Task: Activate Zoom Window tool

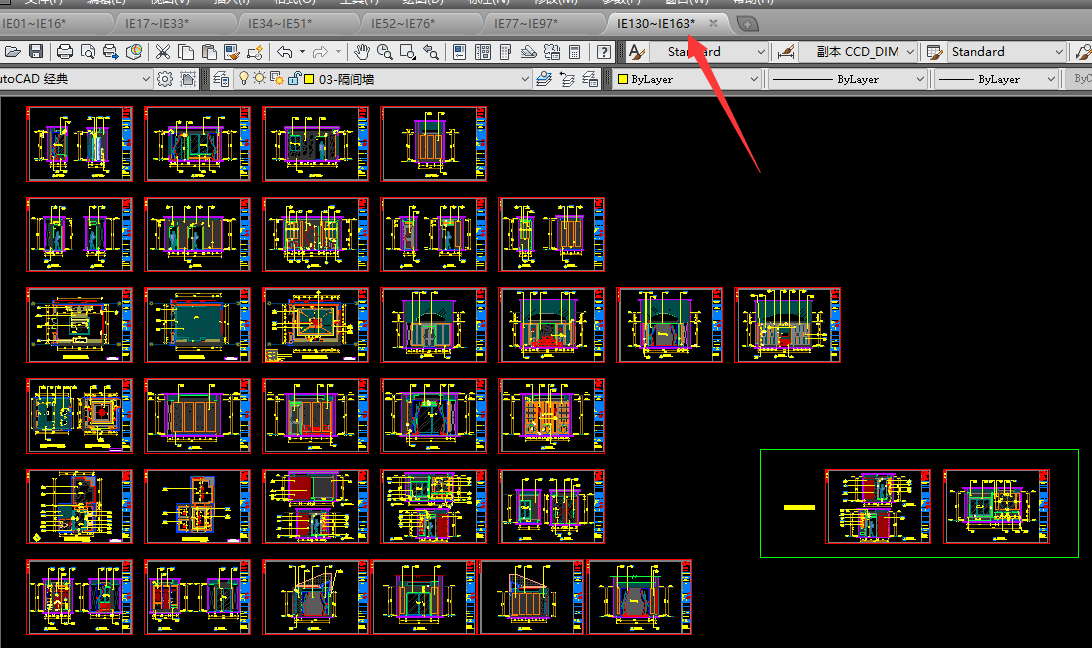Action: click(408, 52)
